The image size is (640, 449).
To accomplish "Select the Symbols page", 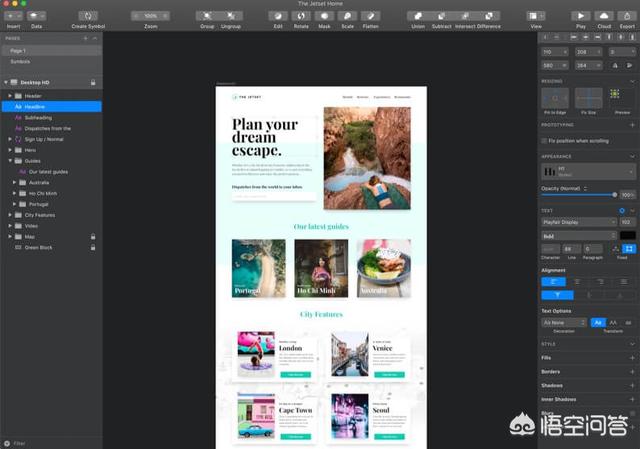I will 51,62.
